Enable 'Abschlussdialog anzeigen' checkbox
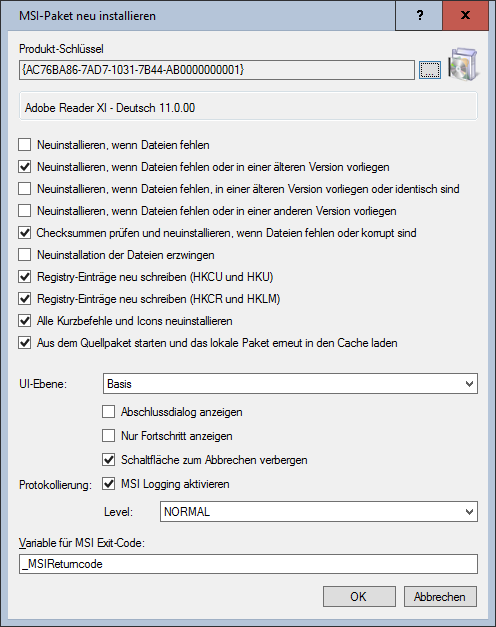The height and width of the screenshot is (627, 496). 108,412
